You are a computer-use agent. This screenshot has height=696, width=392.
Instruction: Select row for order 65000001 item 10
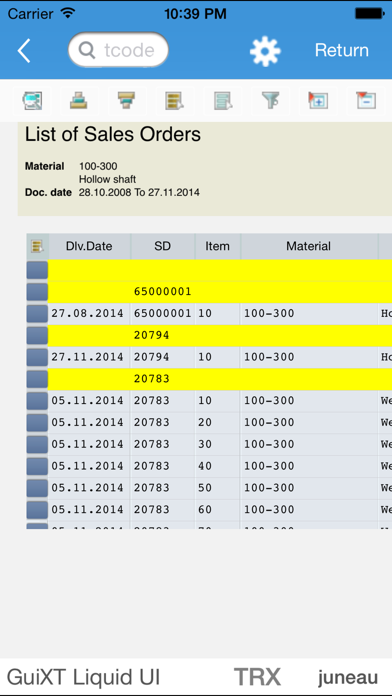coord(37,314)
